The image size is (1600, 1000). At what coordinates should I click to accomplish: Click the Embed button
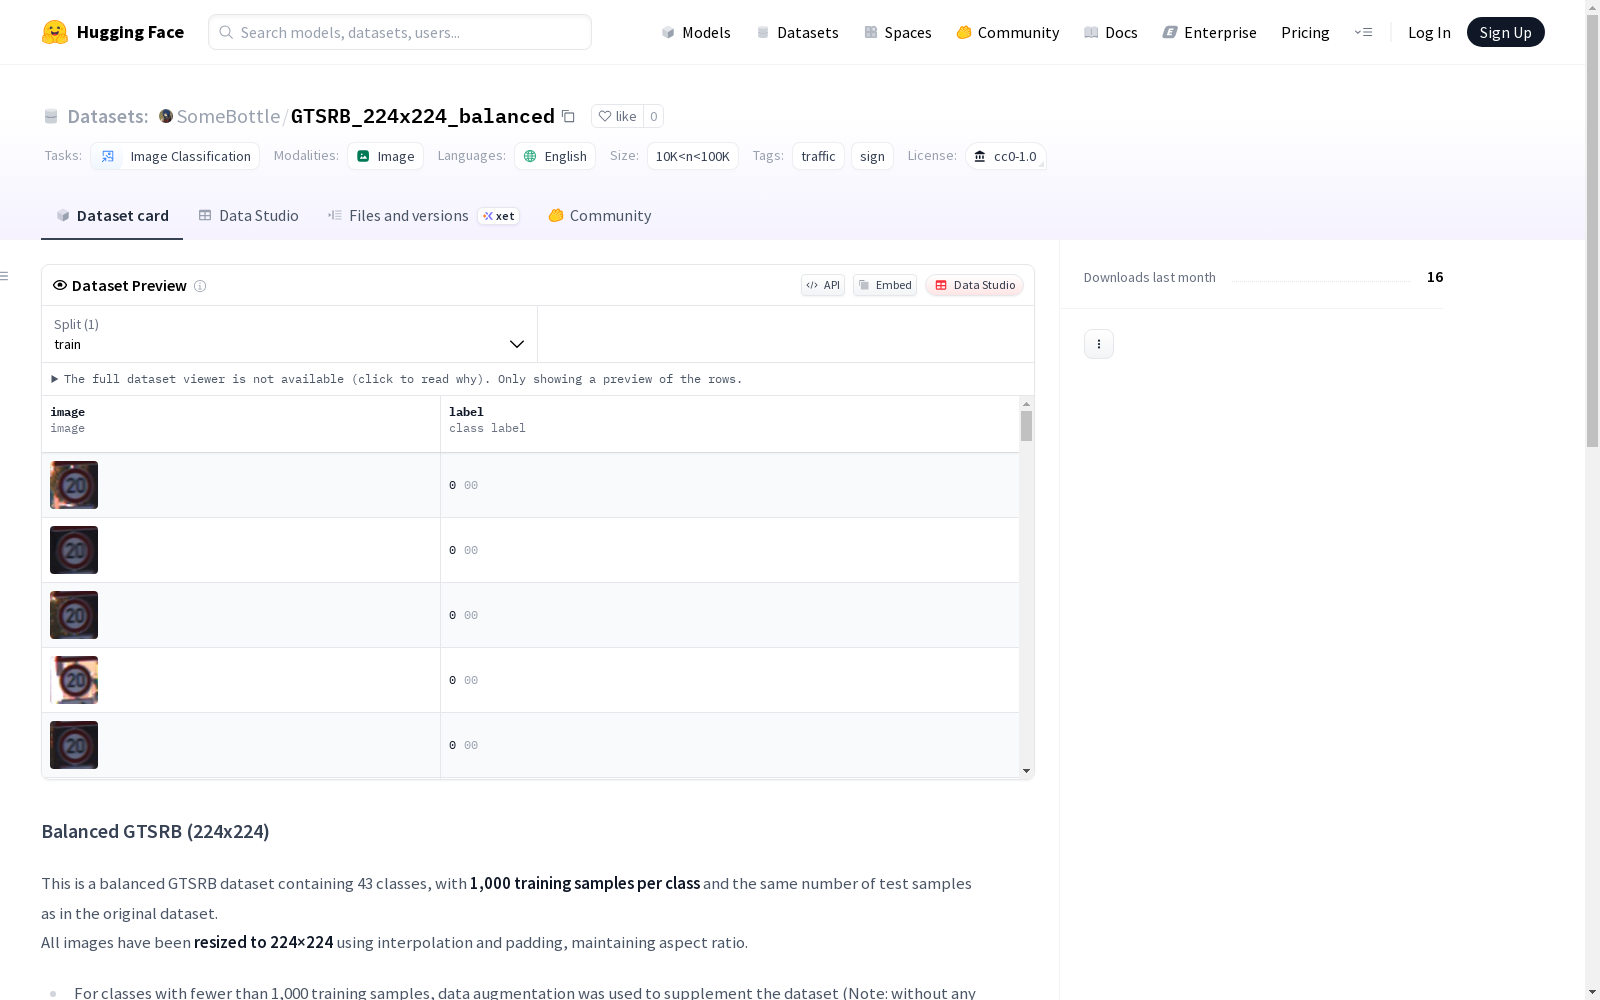pos(885,285)
